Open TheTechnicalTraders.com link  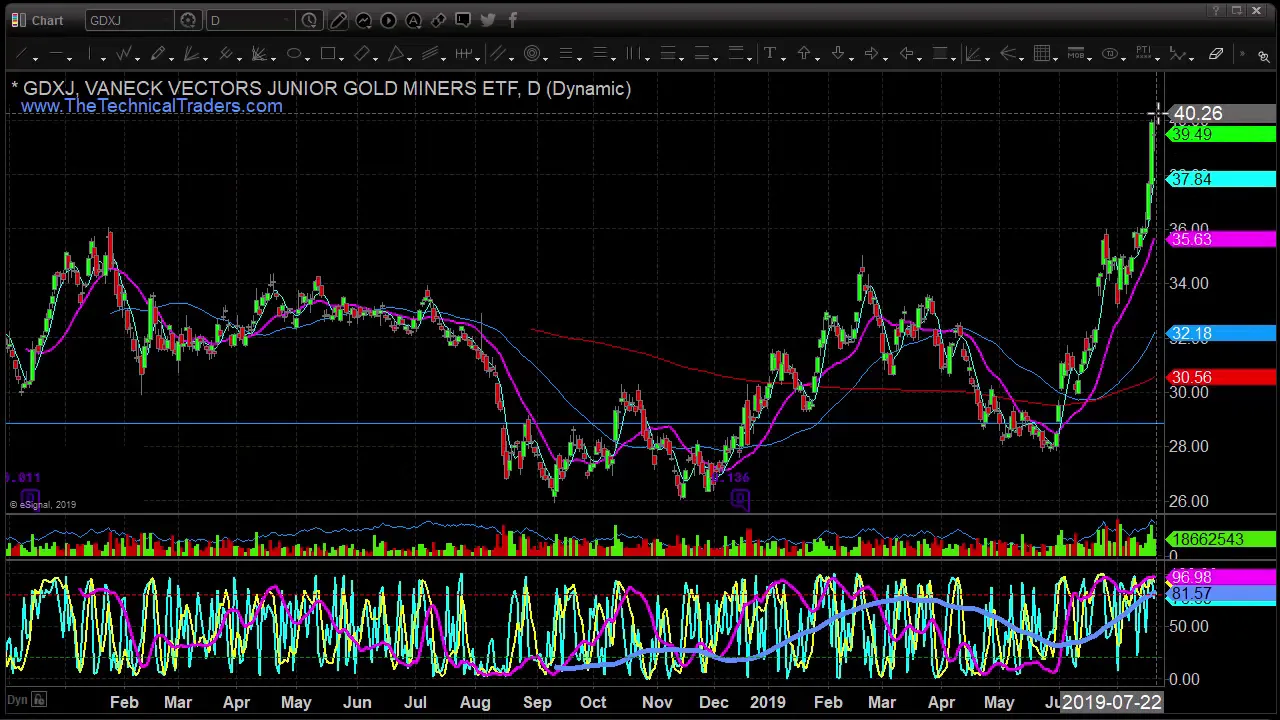tap(151, 106)
